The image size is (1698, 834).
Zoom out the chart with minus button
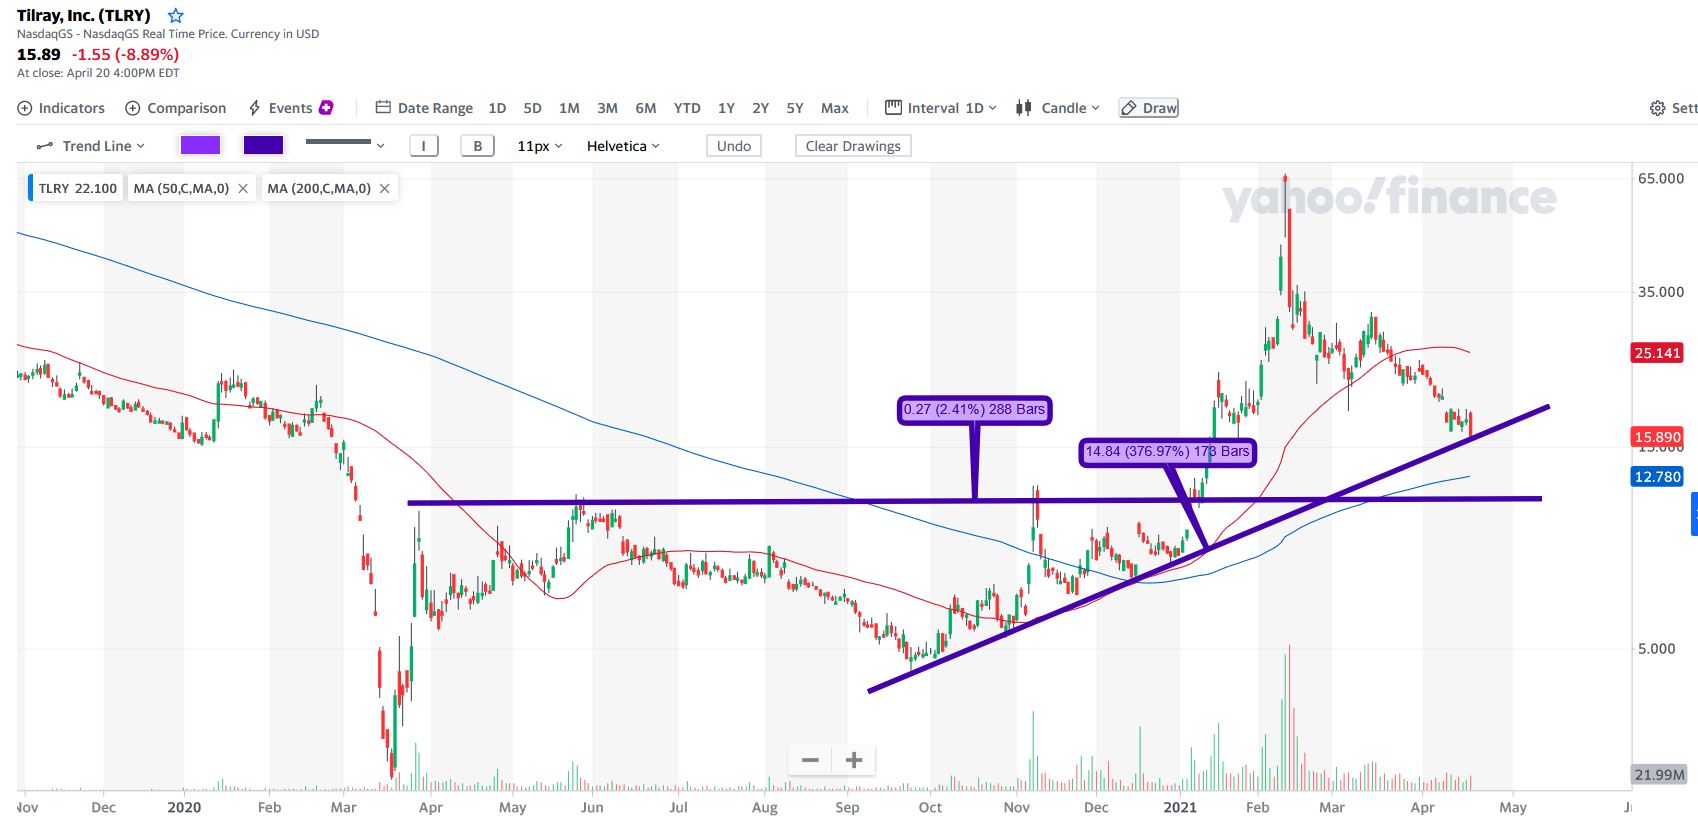click(x=811, y=760)
